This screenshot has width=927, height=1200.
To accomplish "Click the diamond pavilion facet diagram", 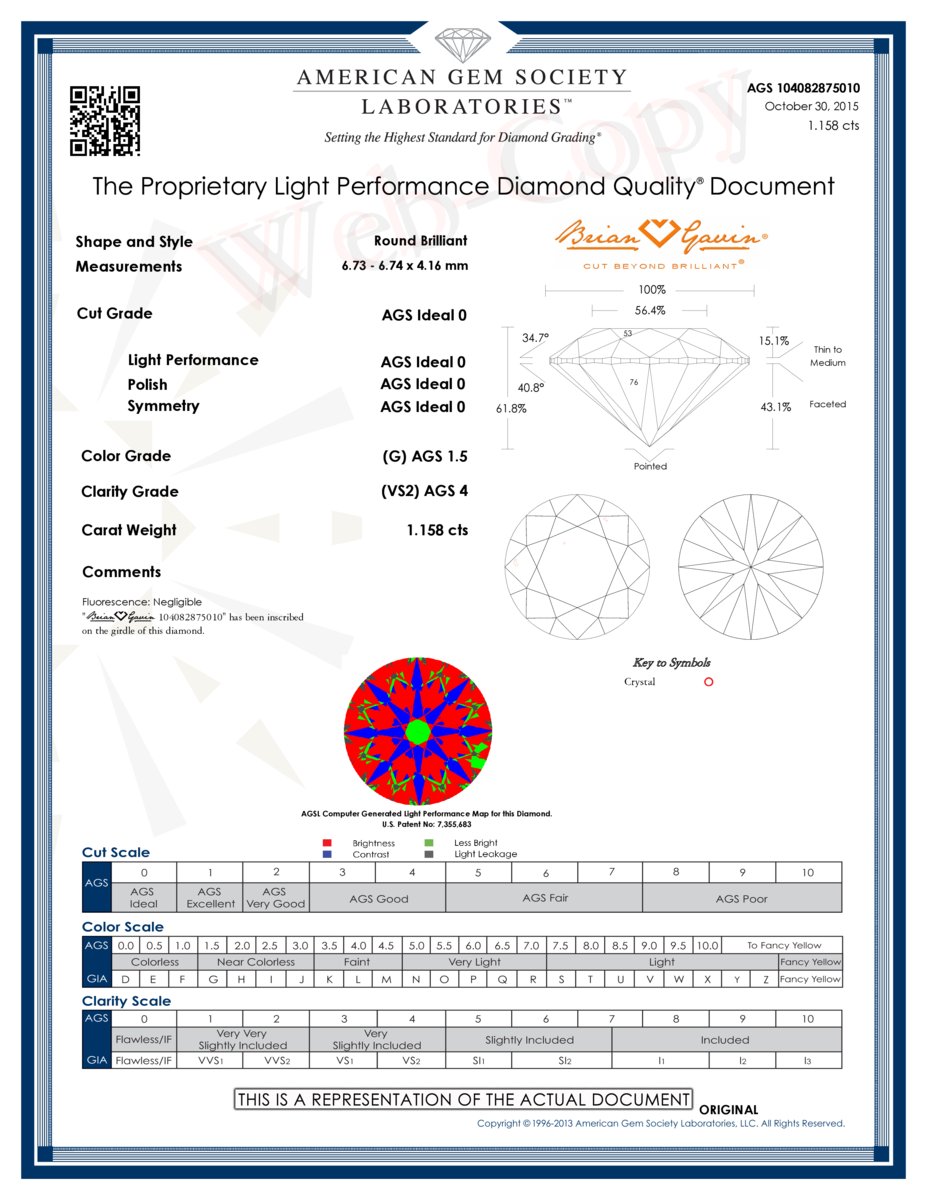I will (750, 567).
